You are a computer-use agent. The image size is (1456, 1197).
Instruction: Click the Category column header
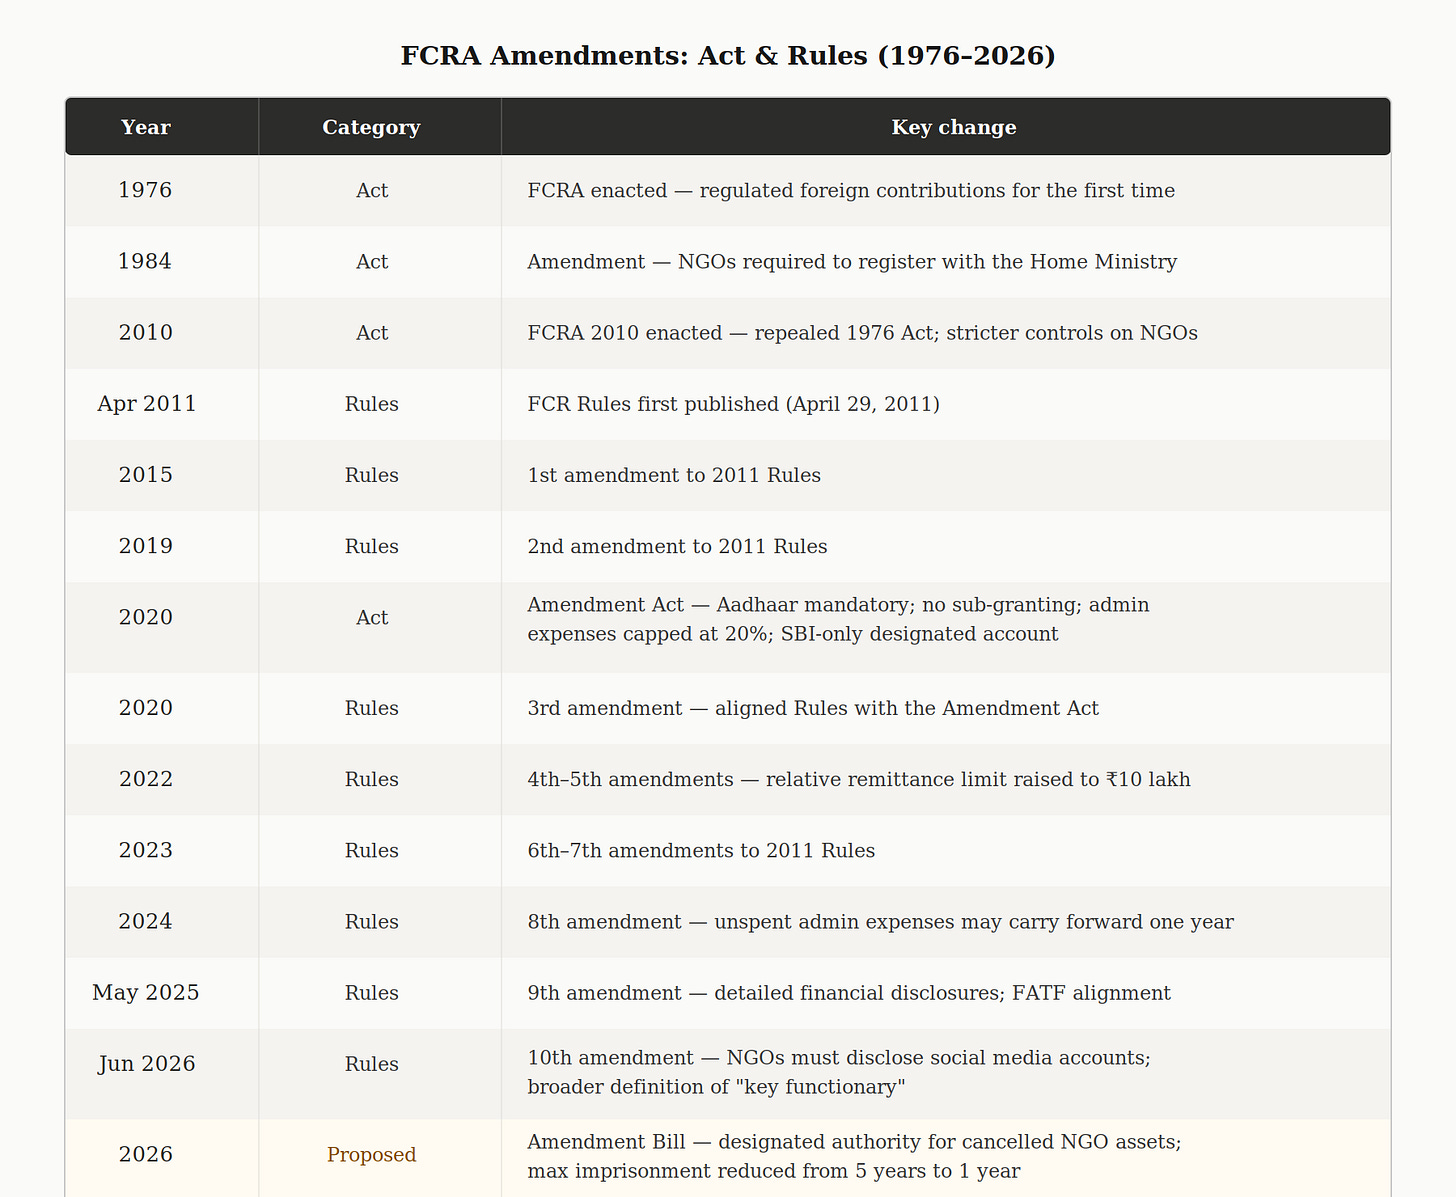pos(371,127)
